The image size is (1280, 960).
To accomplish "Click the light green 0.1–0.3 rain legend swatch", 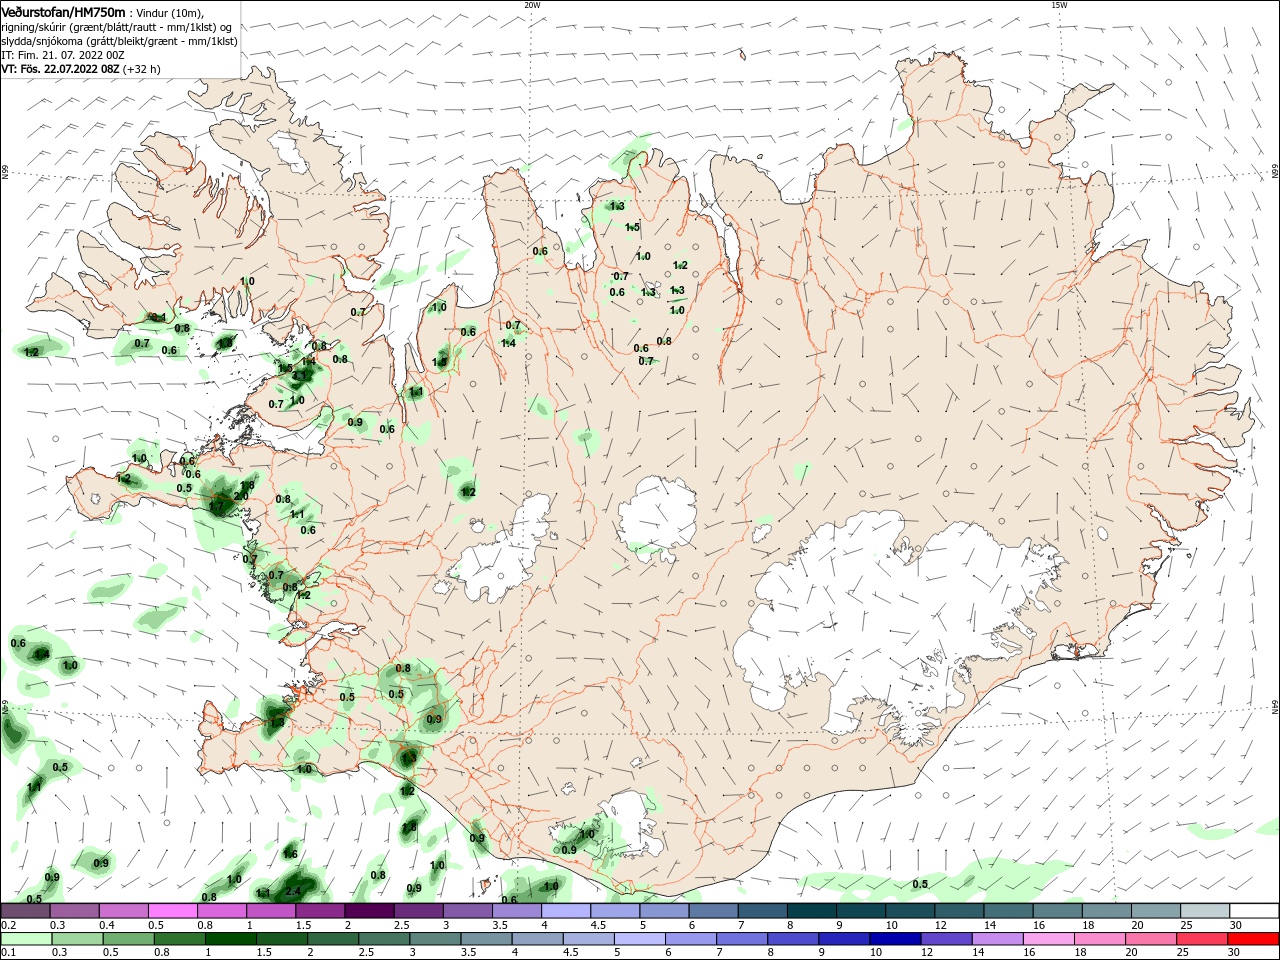I will tap(26, 939).
